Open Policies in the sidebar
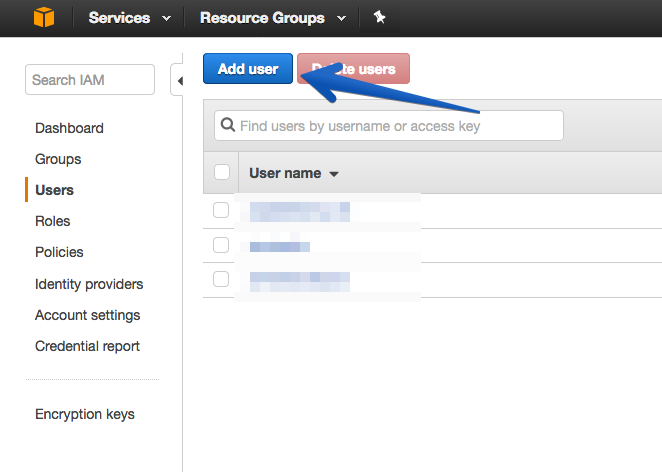 (59, 252)
